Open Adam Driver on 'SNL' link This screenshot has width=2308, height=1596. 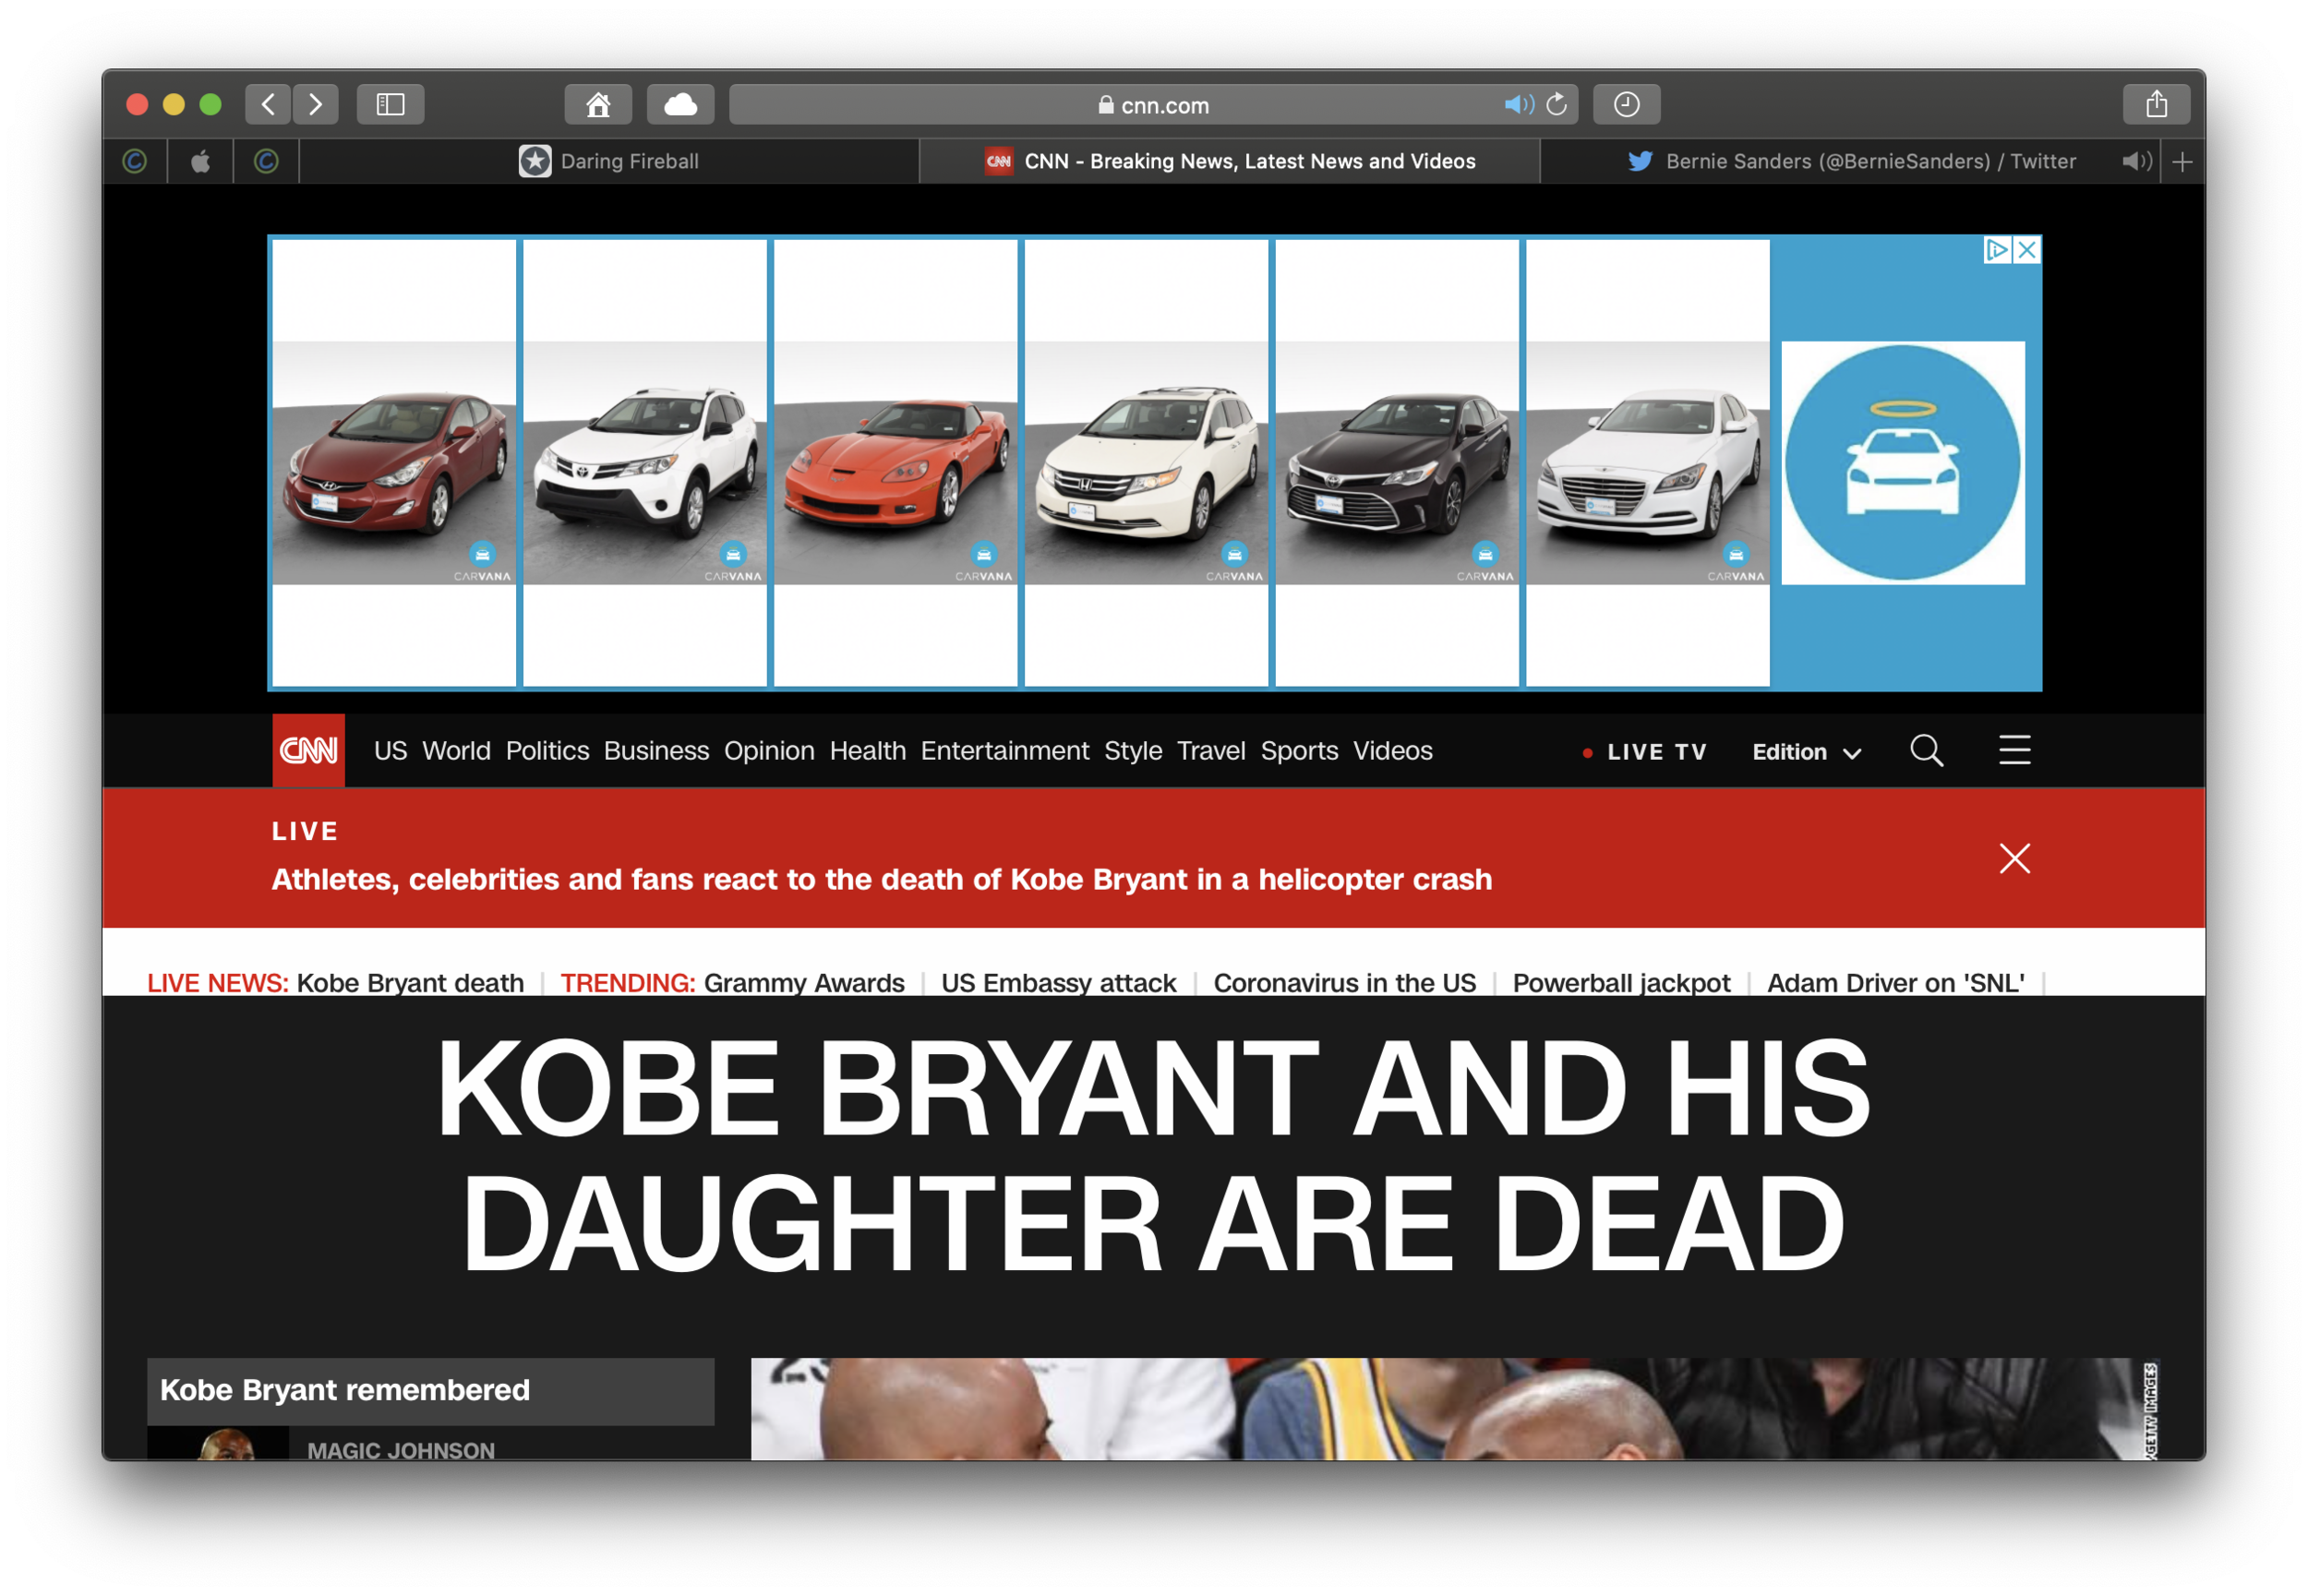1895,982
